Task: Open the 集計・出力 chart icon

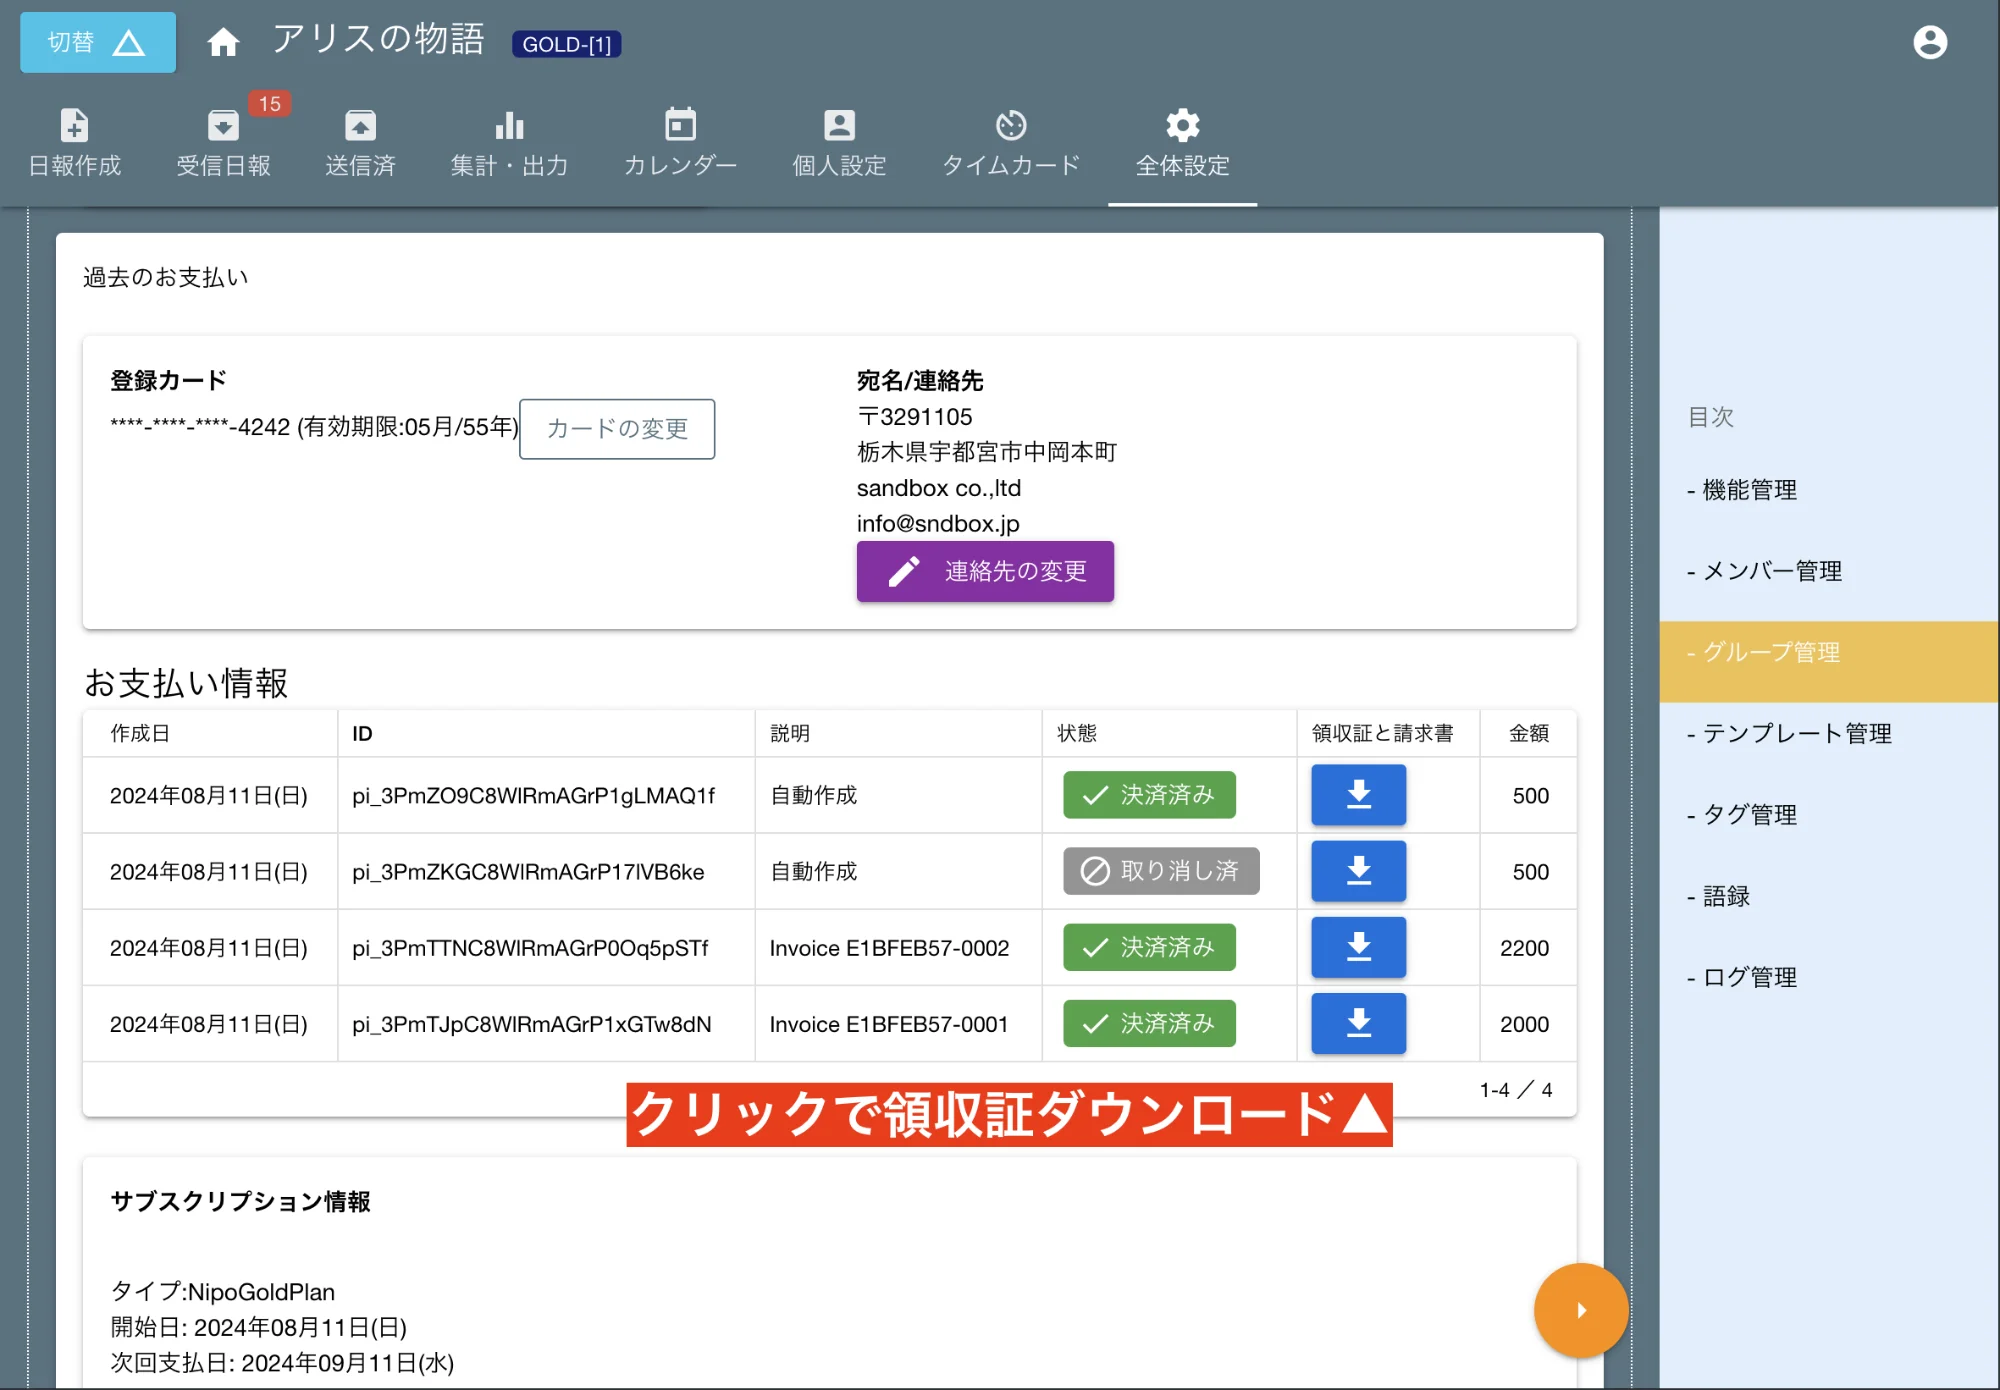Action: pos(510,140)
